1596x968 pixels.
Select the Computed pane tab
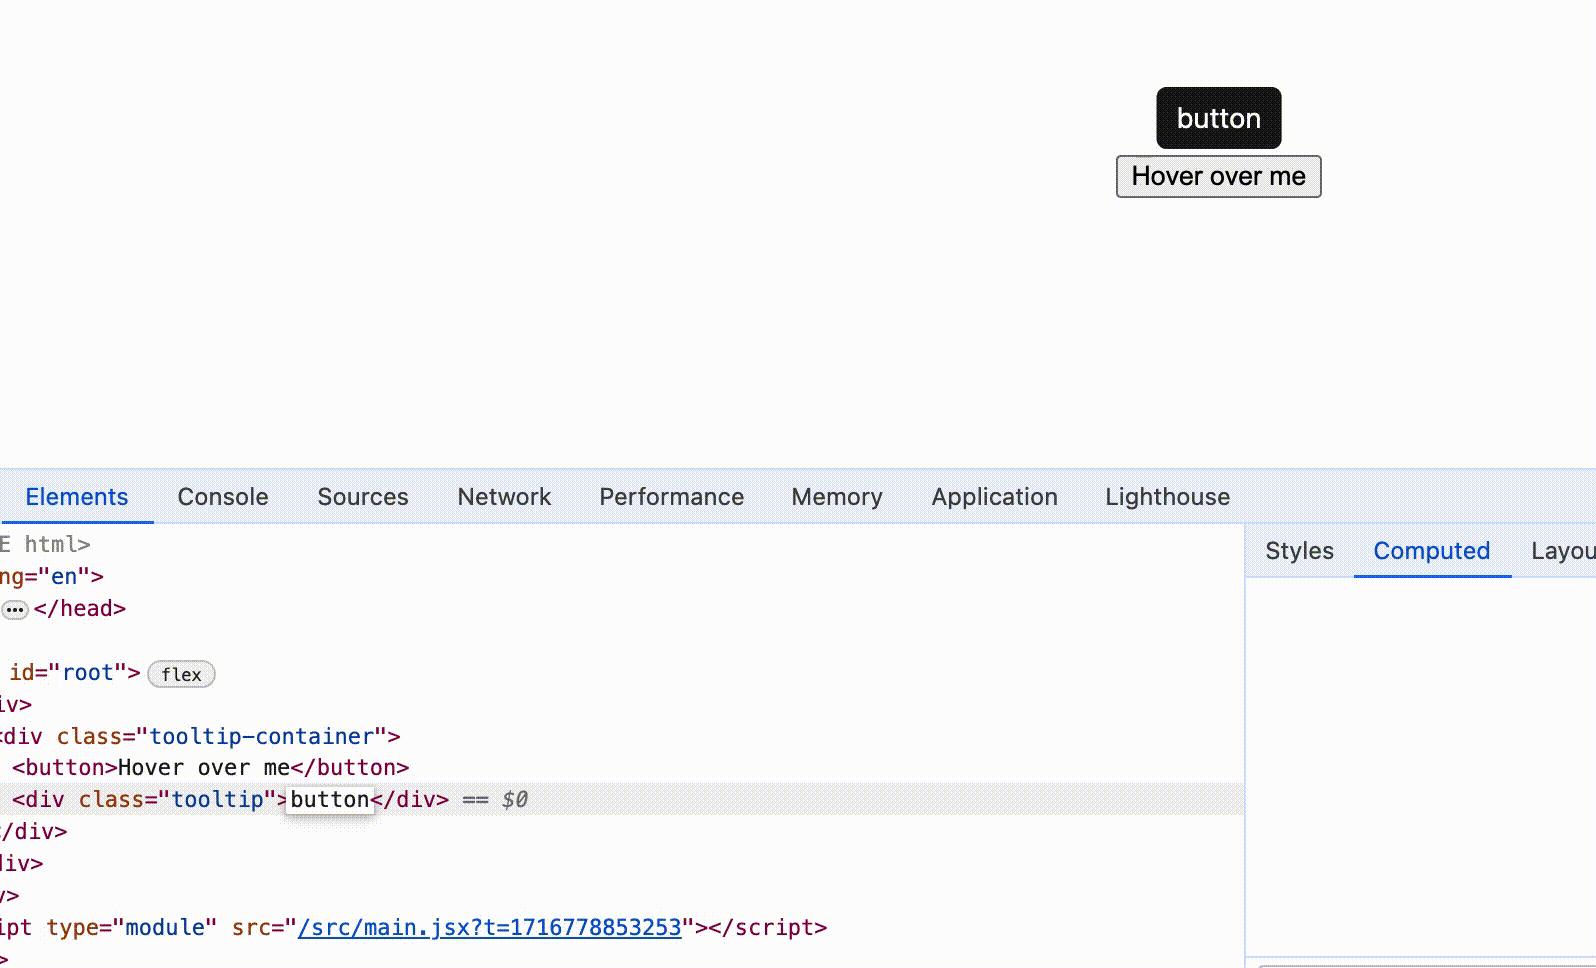[x=1431, y=551]
